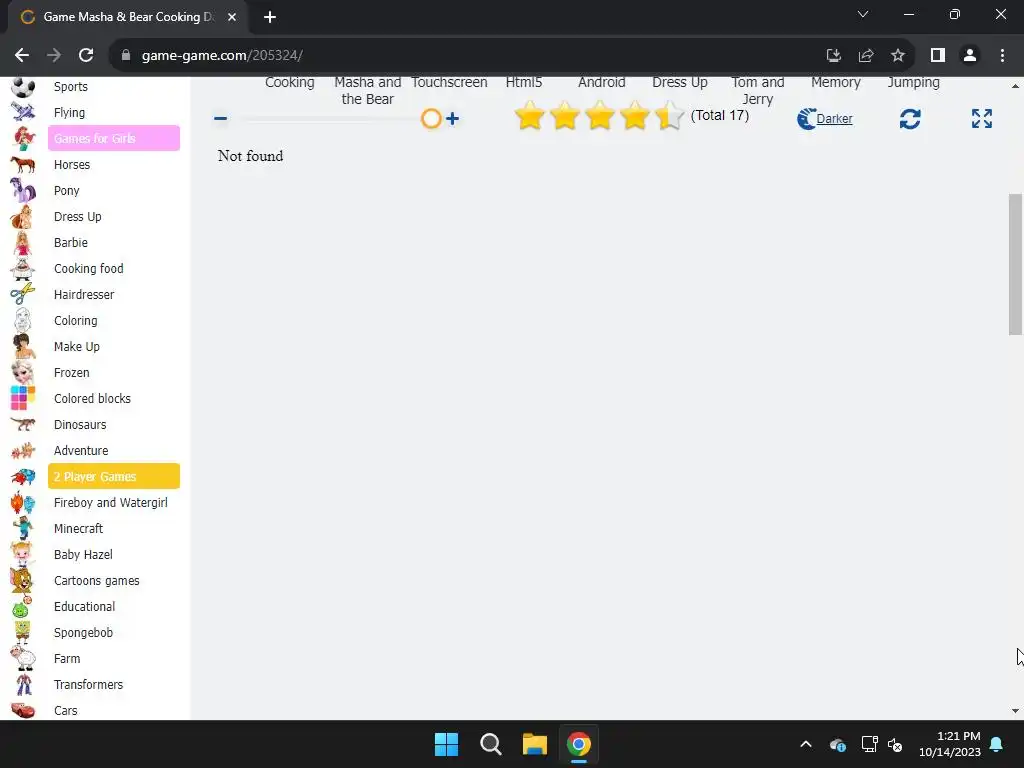Click the page vertical scrollbar thumb
The width and height of the screenshot is (1024, 768).
click(1015, 264)
